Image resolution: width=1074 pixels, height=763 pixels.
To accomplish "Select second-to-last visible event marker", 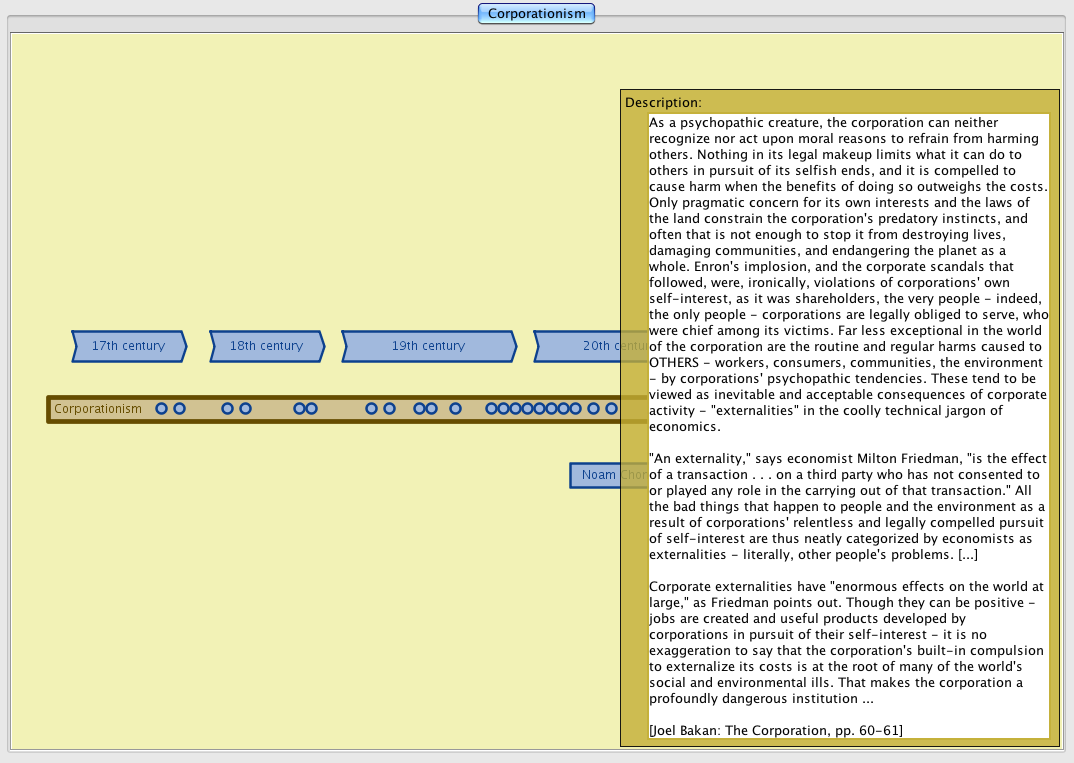I will pos(593,409).
